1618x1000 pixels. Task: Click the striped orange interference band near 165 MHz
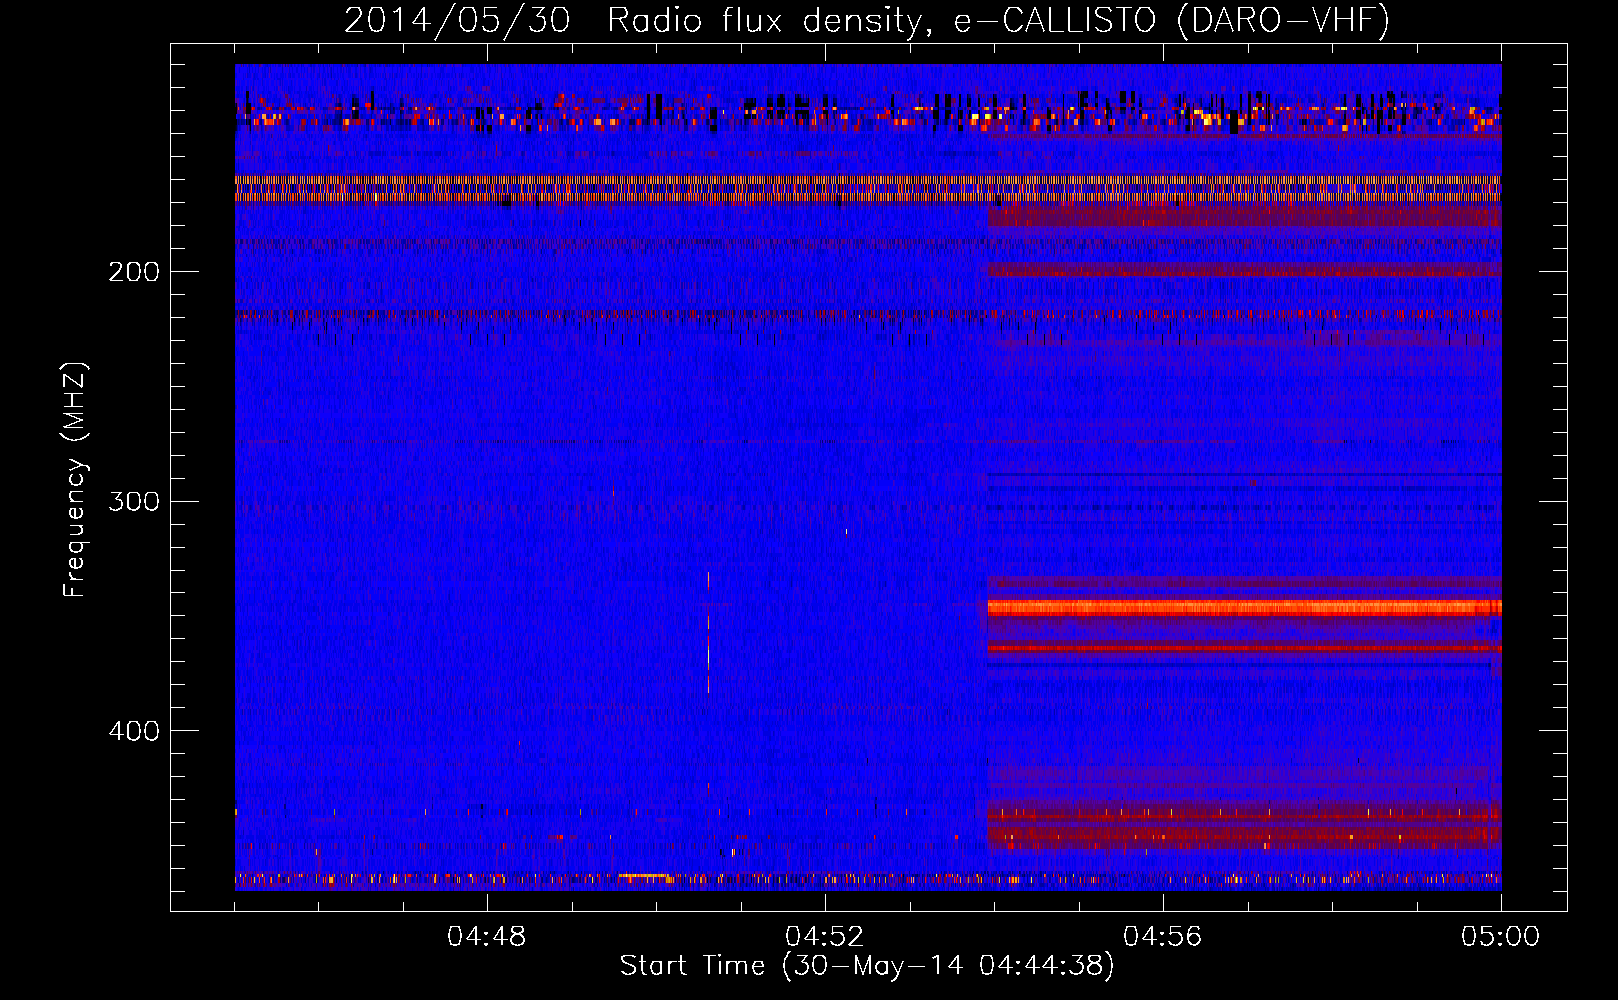(868, 189)
